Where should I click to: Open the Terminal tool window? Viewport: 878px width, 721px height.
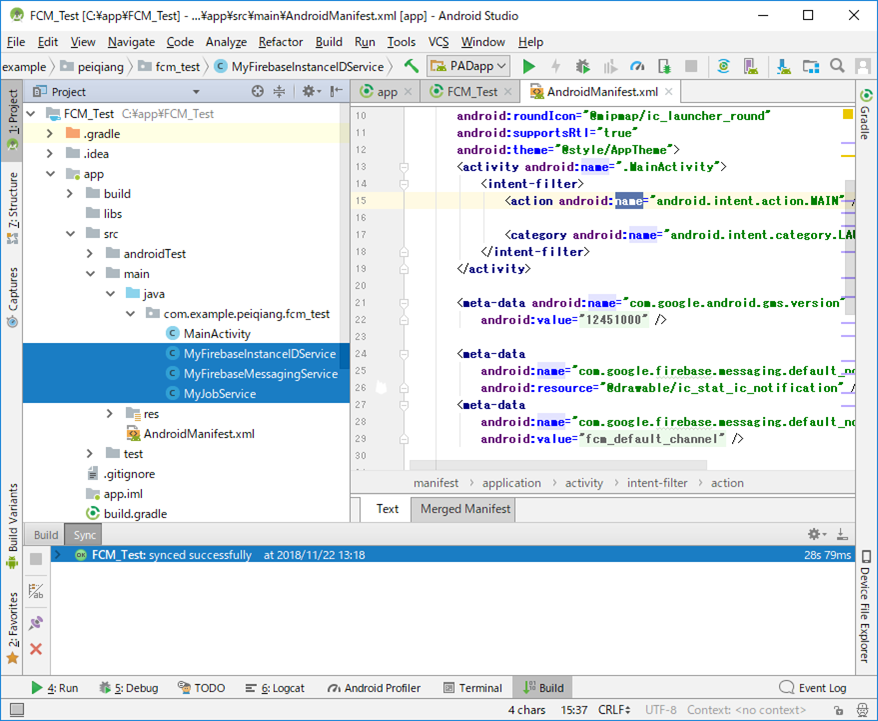coord(473,688)
